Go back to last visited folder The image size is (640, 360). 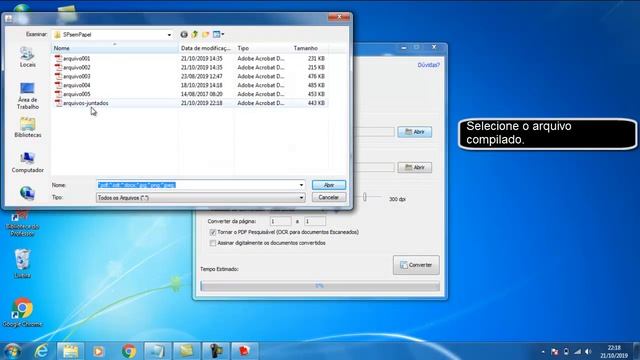click(184, 35)
